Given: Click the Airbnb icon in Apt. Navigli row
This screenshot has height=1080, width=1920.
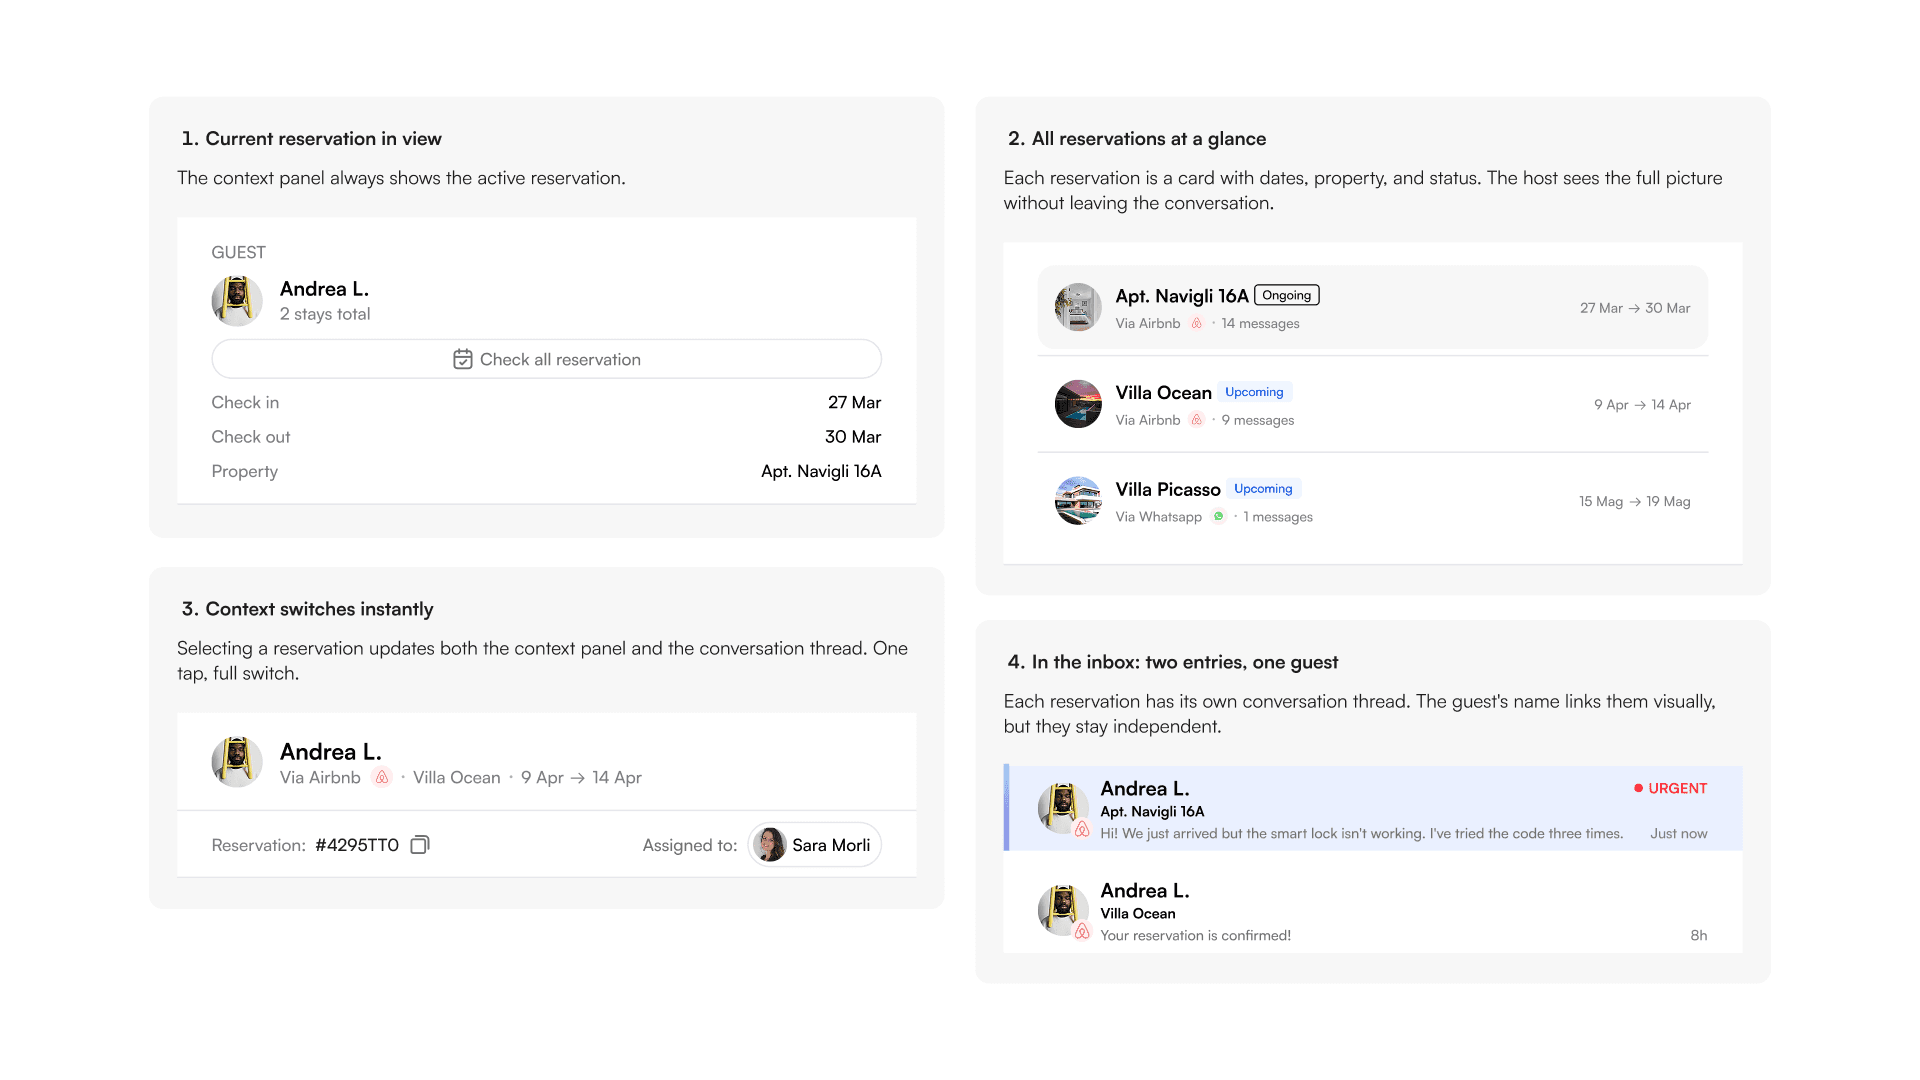Looking at the screenshot, I should (1196, 323).
